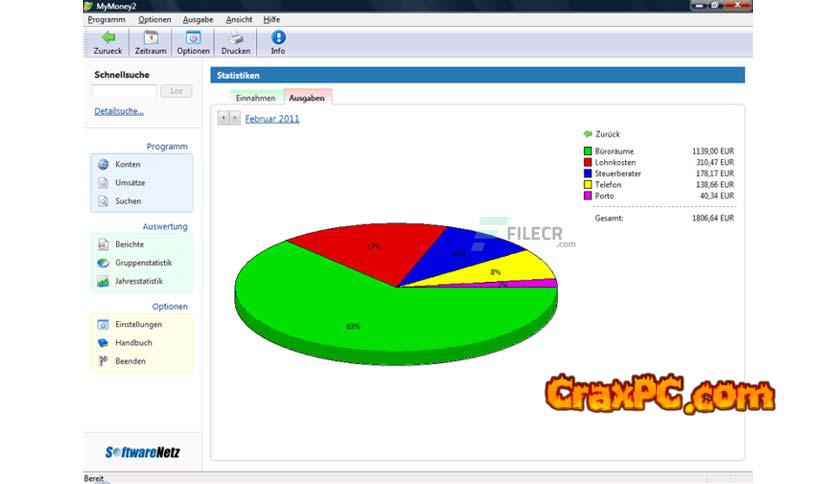Click the red Lohnkosten legend swatch
The width and height of the screenshot is (836, 484).
pyautogui.click(x=588, y=163)
